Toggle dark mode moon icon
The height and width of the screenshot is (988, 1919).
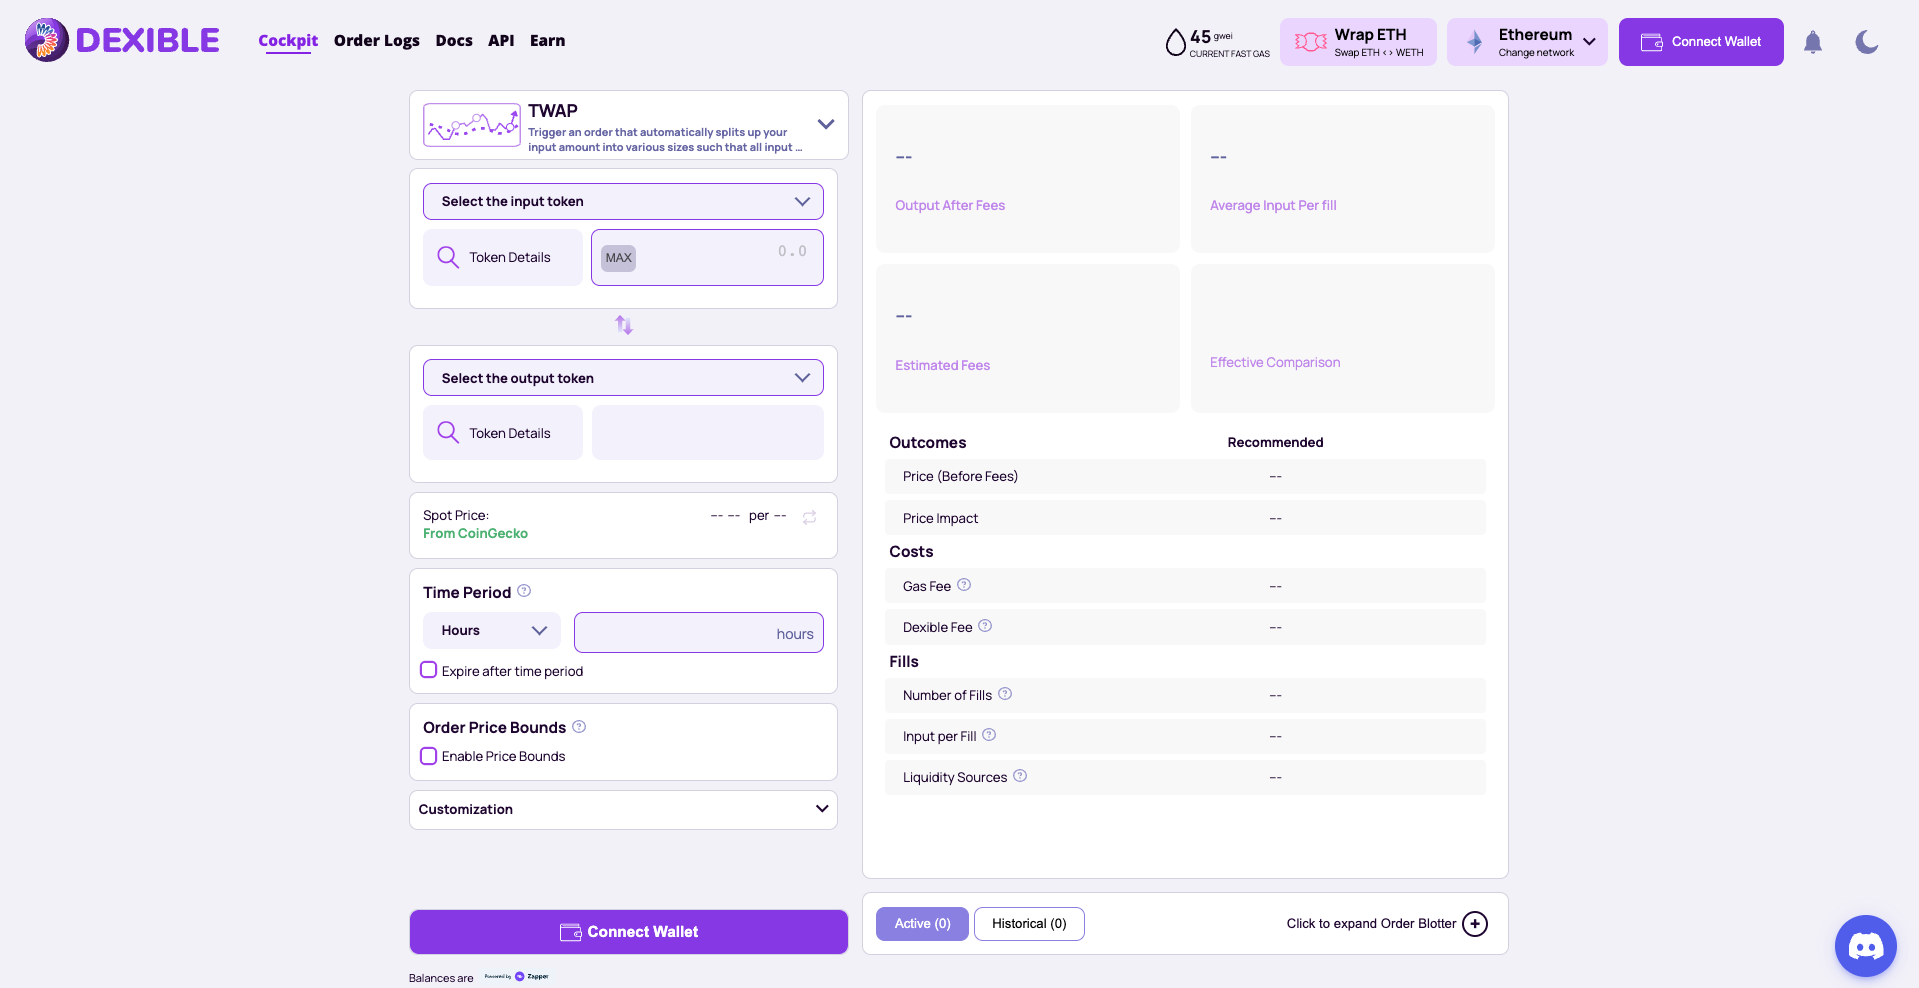pyautogui.click(x=1866, y=42)
